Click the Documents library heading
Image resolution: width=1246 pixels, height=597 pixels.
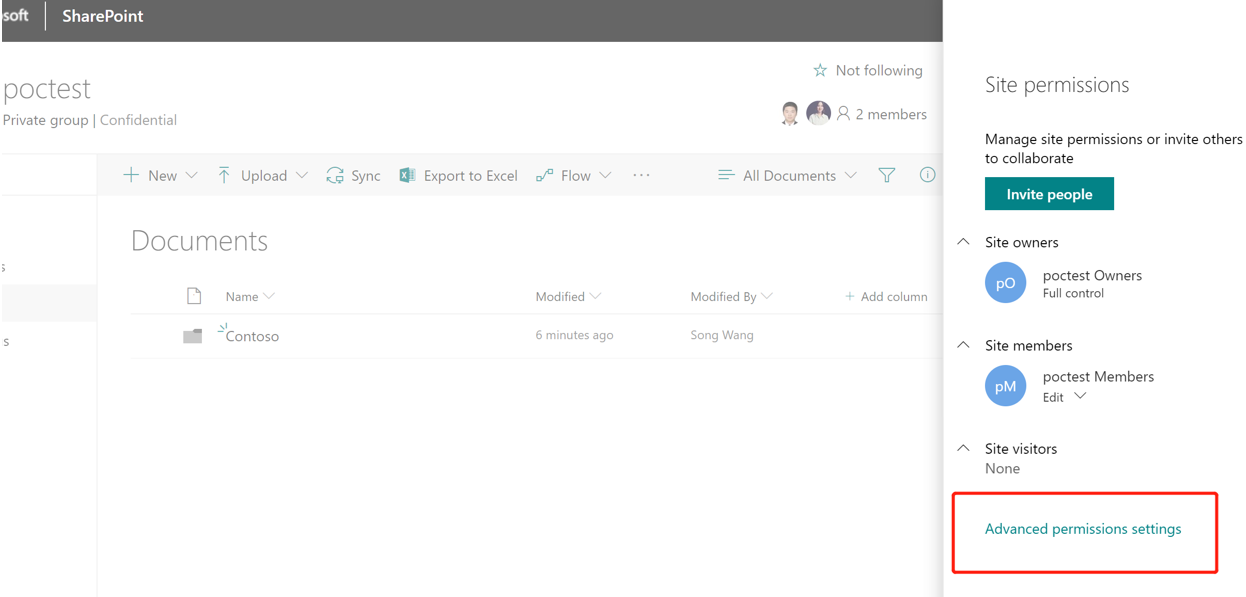(x=199, y=241)
